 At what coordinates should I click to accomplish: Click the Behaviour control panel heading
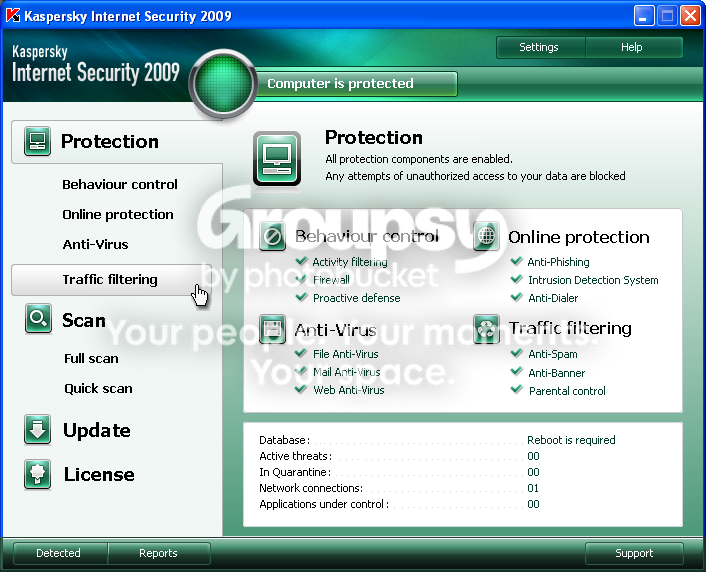367,236
